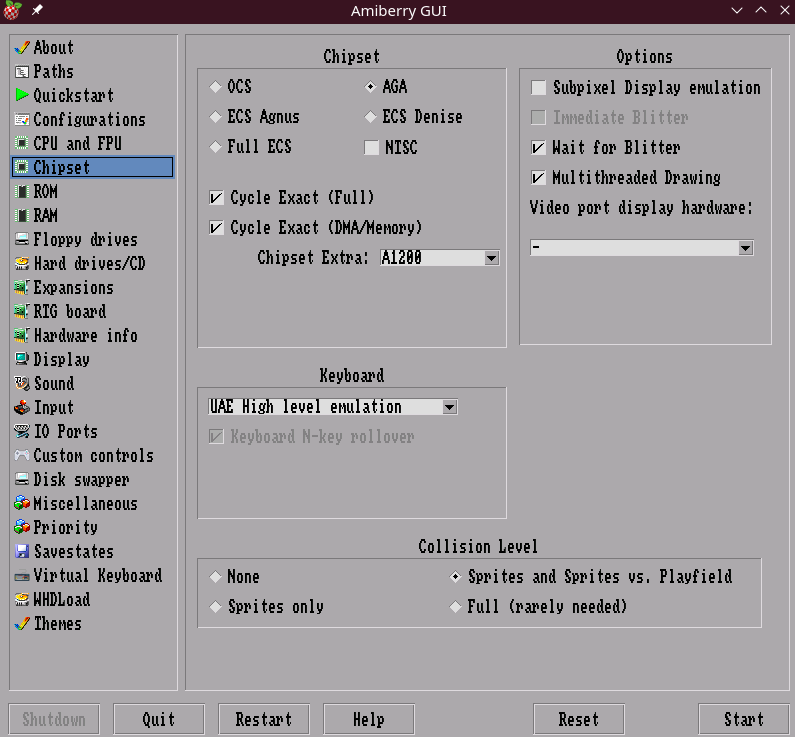Select Sprites and Sprites vs. Playfield
The width and height of the screenshot is (795, 737).
(x=455, y=577)
